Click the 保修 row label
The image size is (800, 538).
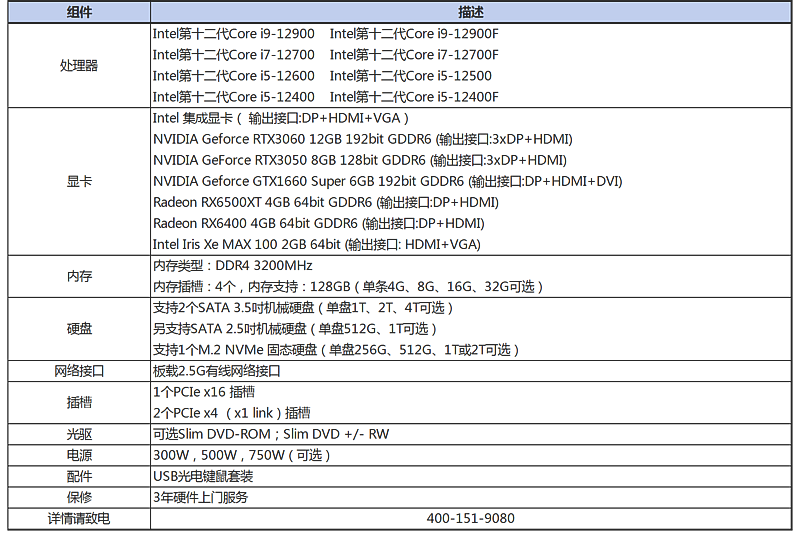[79, 497]
